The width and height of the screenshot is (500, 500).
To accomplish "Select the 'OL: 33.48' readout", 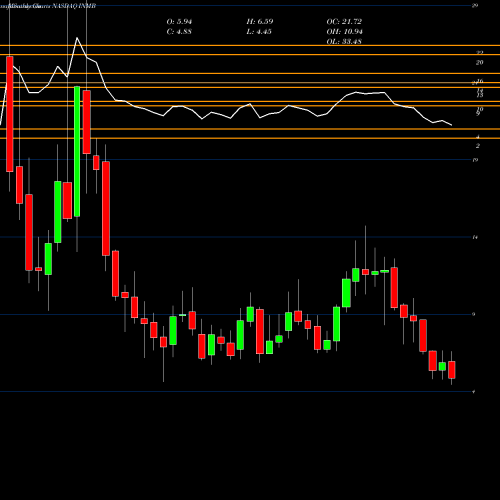I will click(344, 42).
